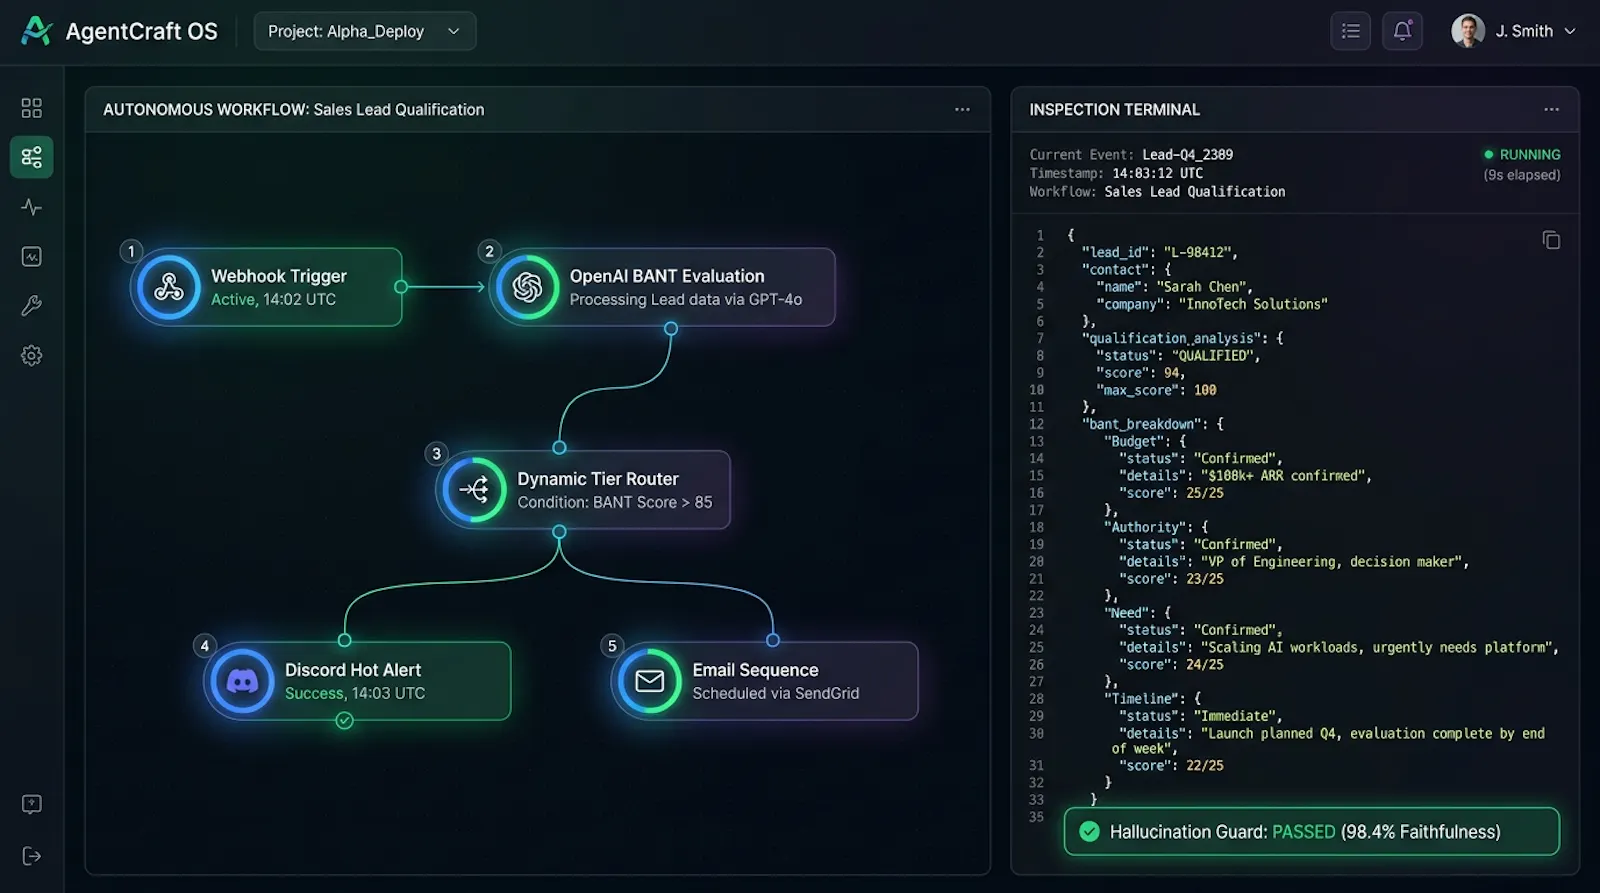Screen dimensions: 1600x893
Task: Click Discord Hot Alert top input port
Action: [x=344, y=640]
